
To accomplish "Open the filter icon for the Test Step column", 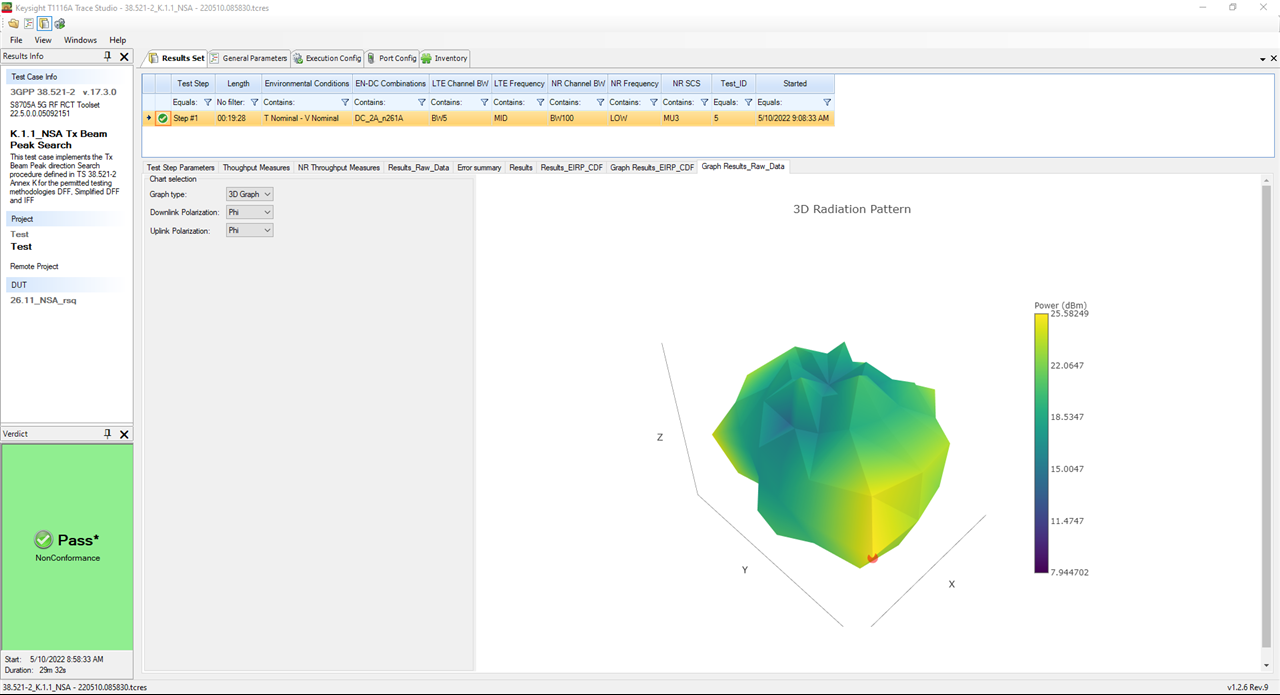I will coord(208,102).
